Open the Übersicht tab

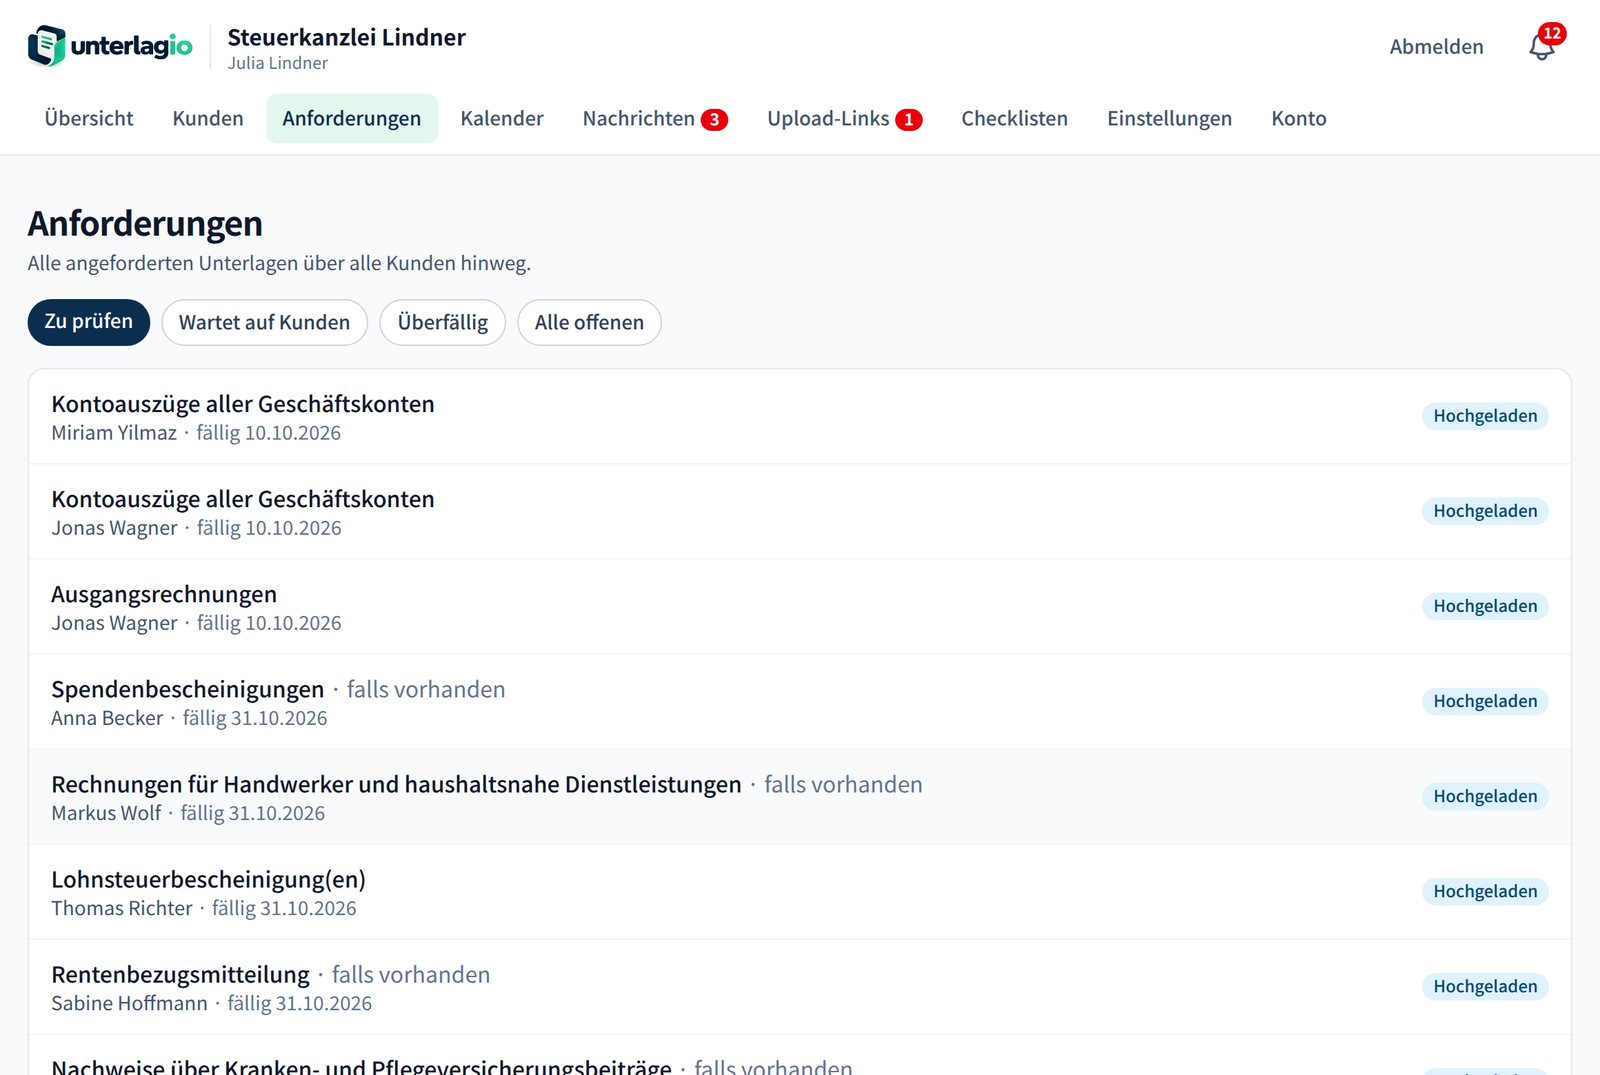89,118
